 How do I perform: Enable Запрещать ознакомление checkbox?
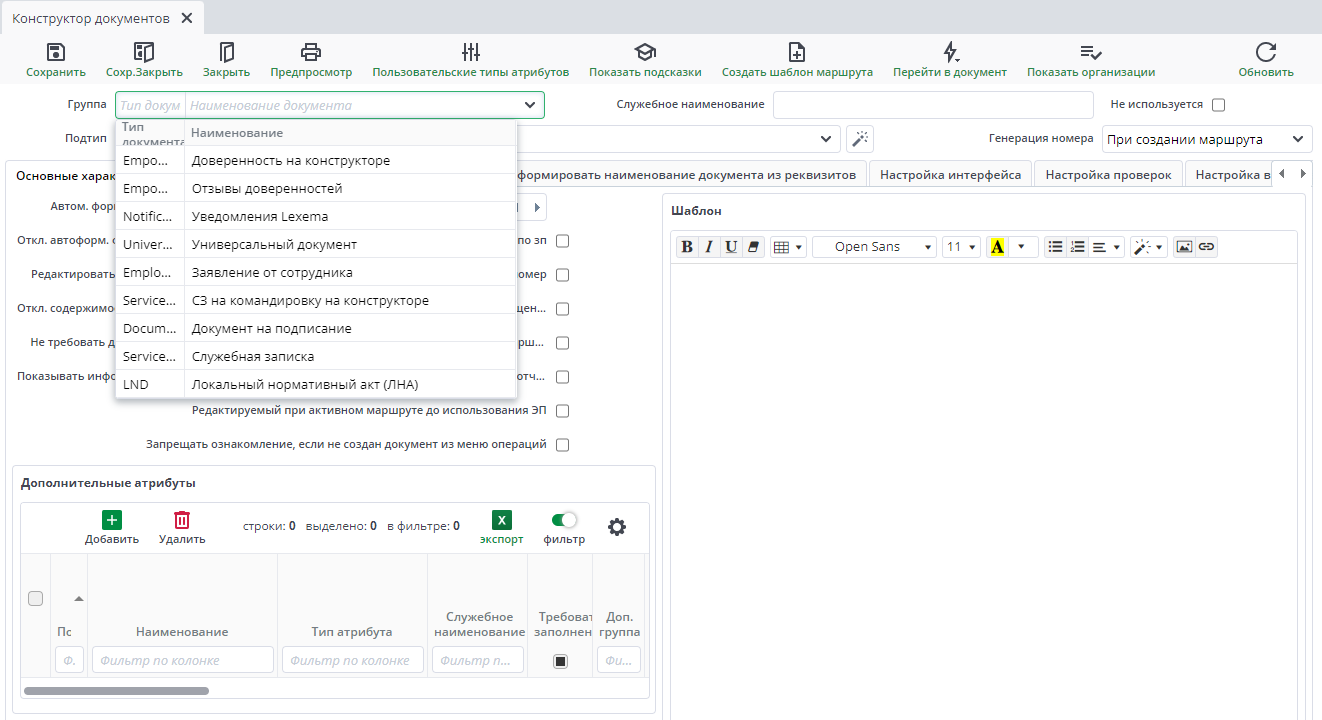(x=563, y=445)
